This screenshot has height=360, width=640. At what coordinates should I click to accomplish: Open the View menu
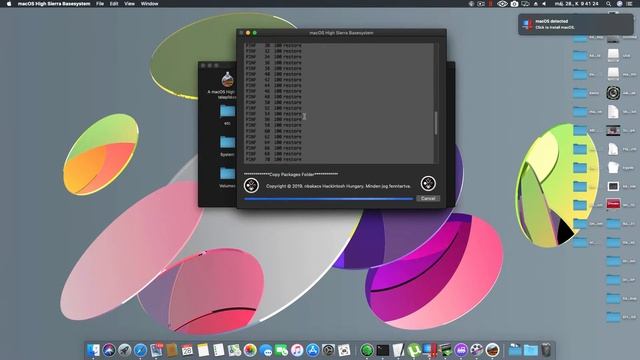[129, 4]
